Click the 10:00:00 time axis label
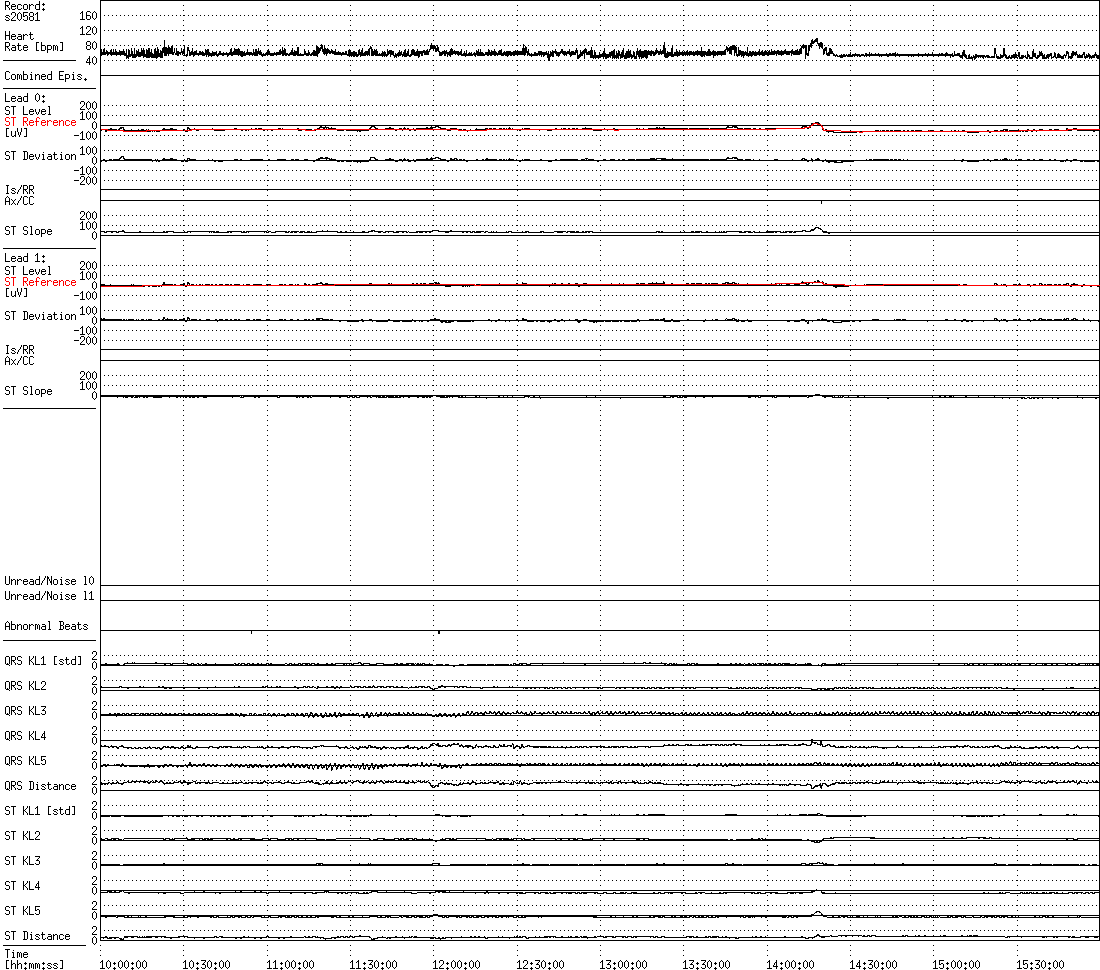This screenshot has width=1100, height=970. click(x=123, y=964)
